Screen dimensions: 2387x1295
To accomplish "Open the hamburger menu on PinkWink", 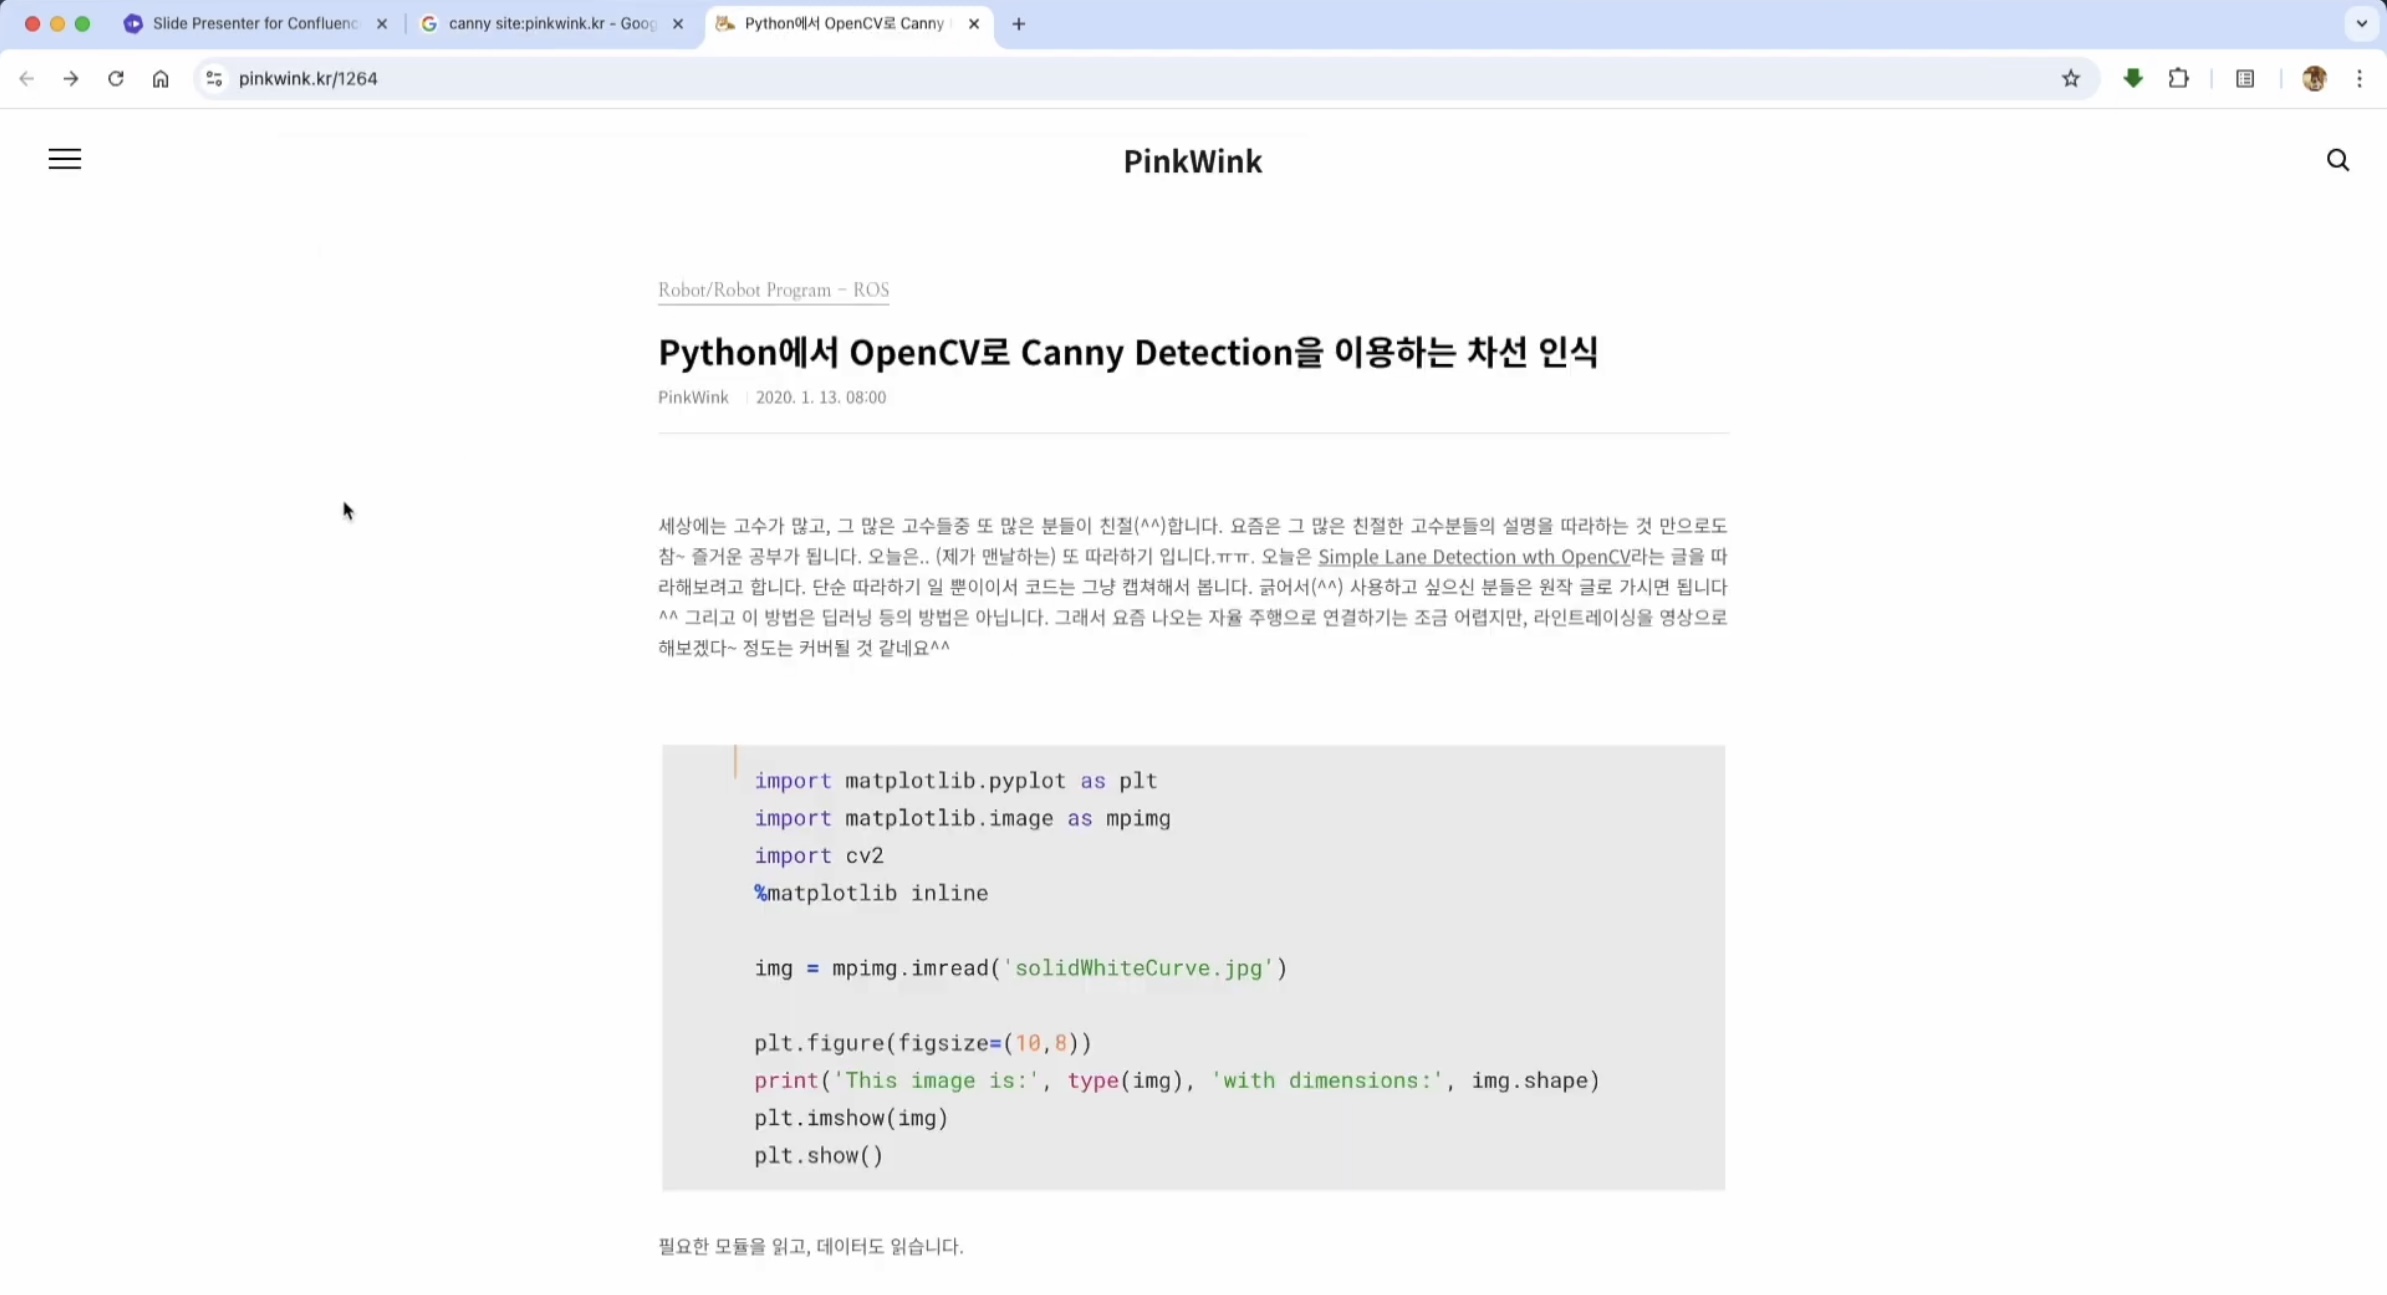I will tap(65, 159).
